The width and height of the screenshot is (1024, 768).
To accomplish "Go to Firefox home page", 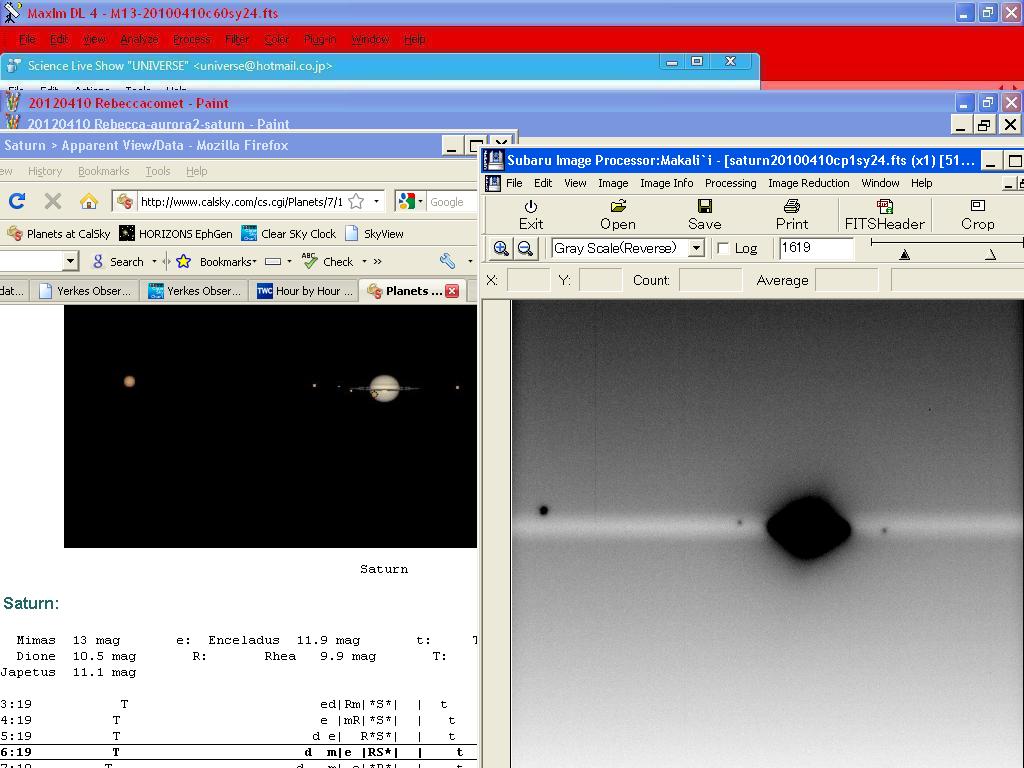I will click(x=89, y=201).
